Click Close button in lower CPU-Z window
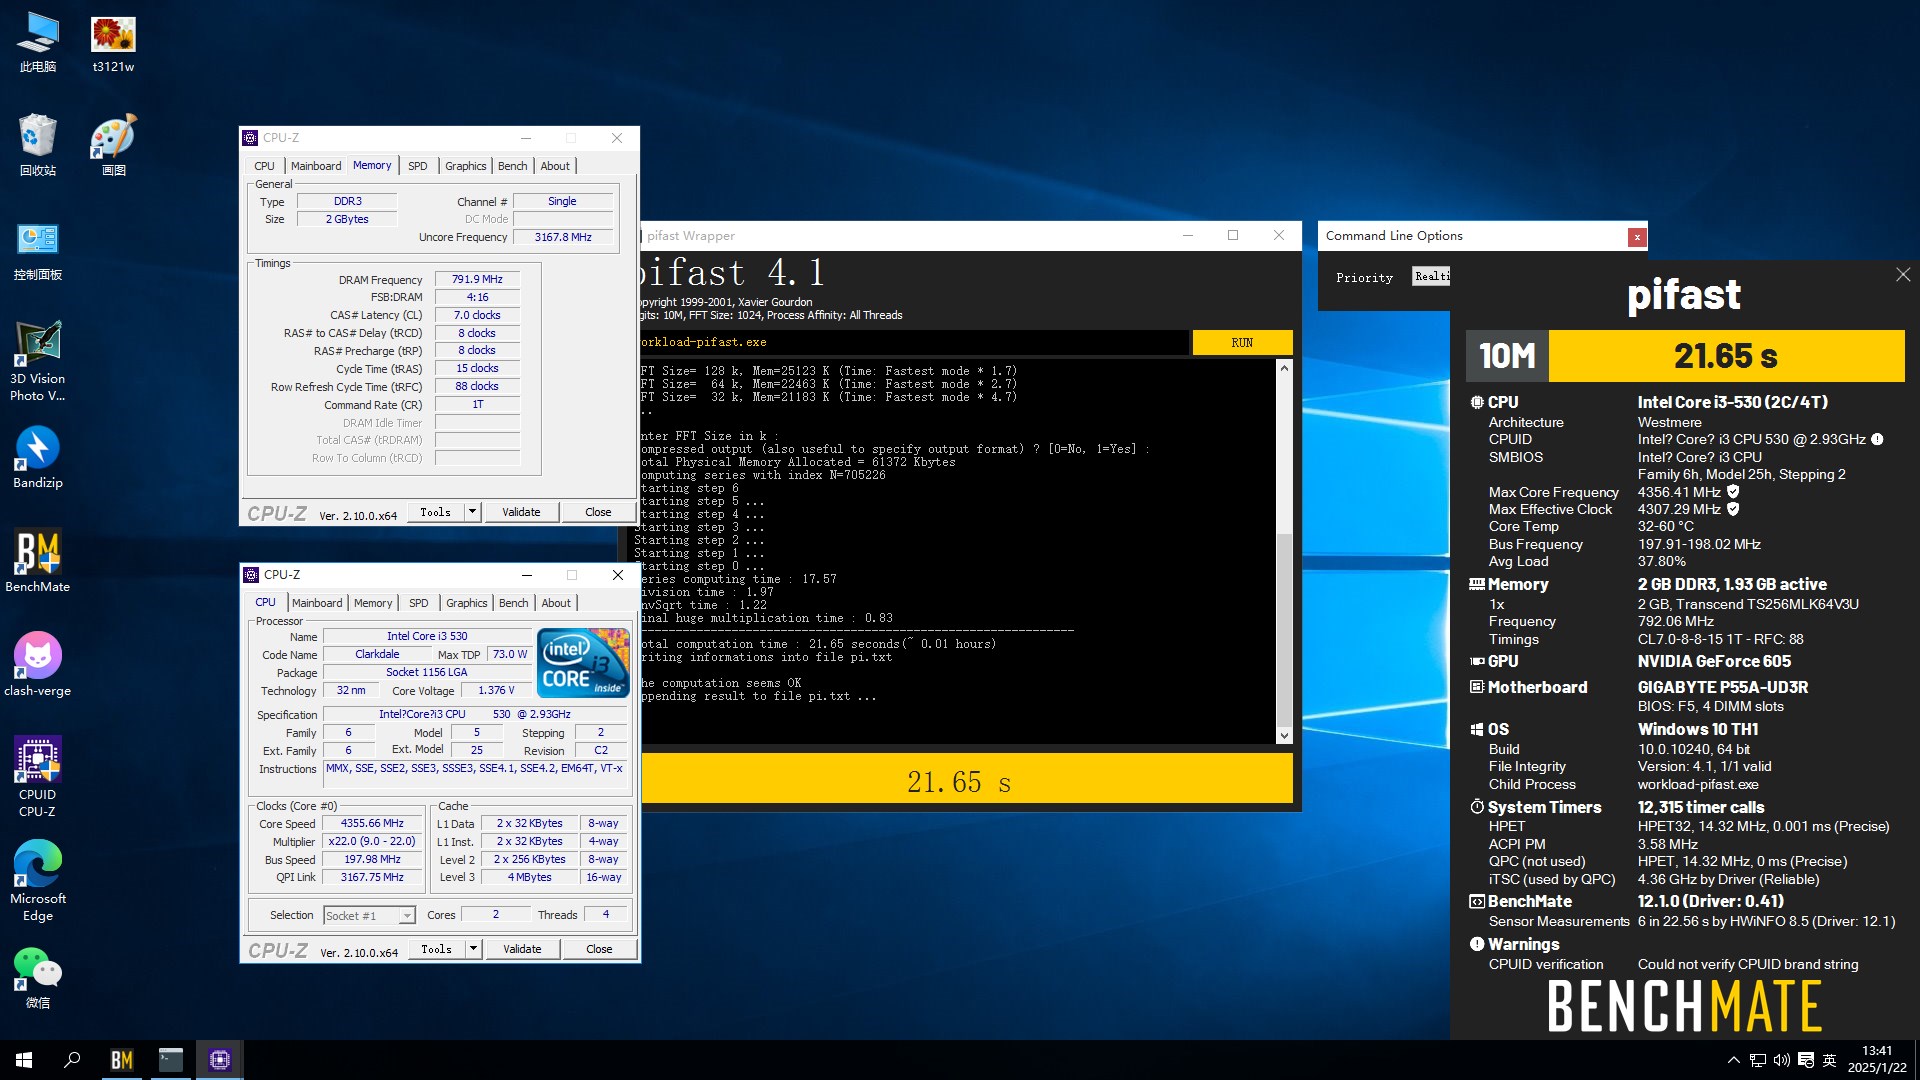This screenshot has width=1920, height=1080. point(599,949)
